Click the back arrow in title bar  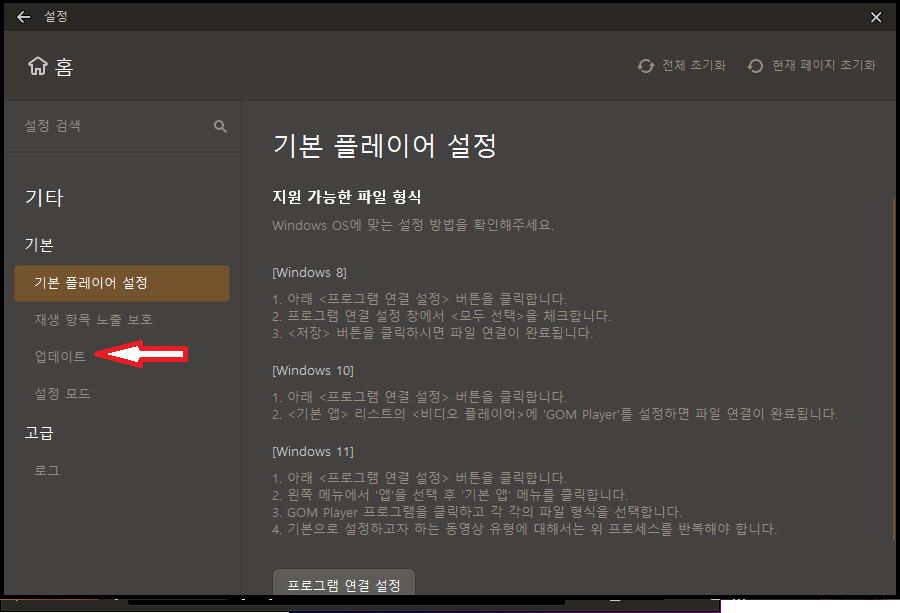point(24,17)
